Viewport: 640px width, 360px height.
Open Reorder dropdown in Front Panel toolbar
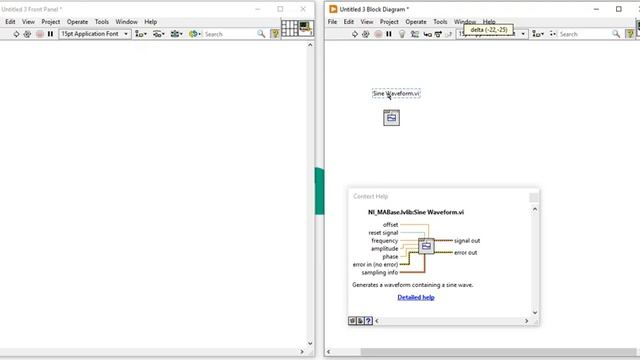[x=194, y=34]
